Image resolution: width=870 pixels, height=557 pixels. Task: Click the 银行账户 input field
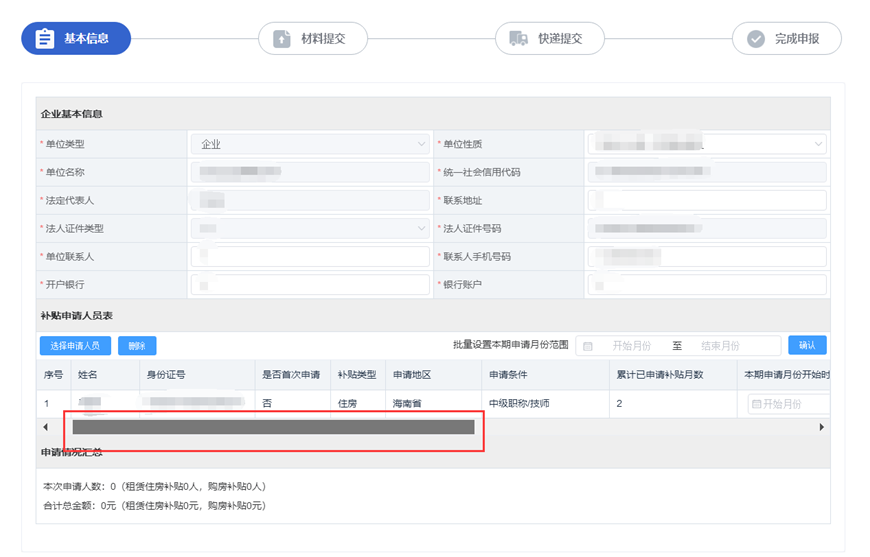(705, 285)
